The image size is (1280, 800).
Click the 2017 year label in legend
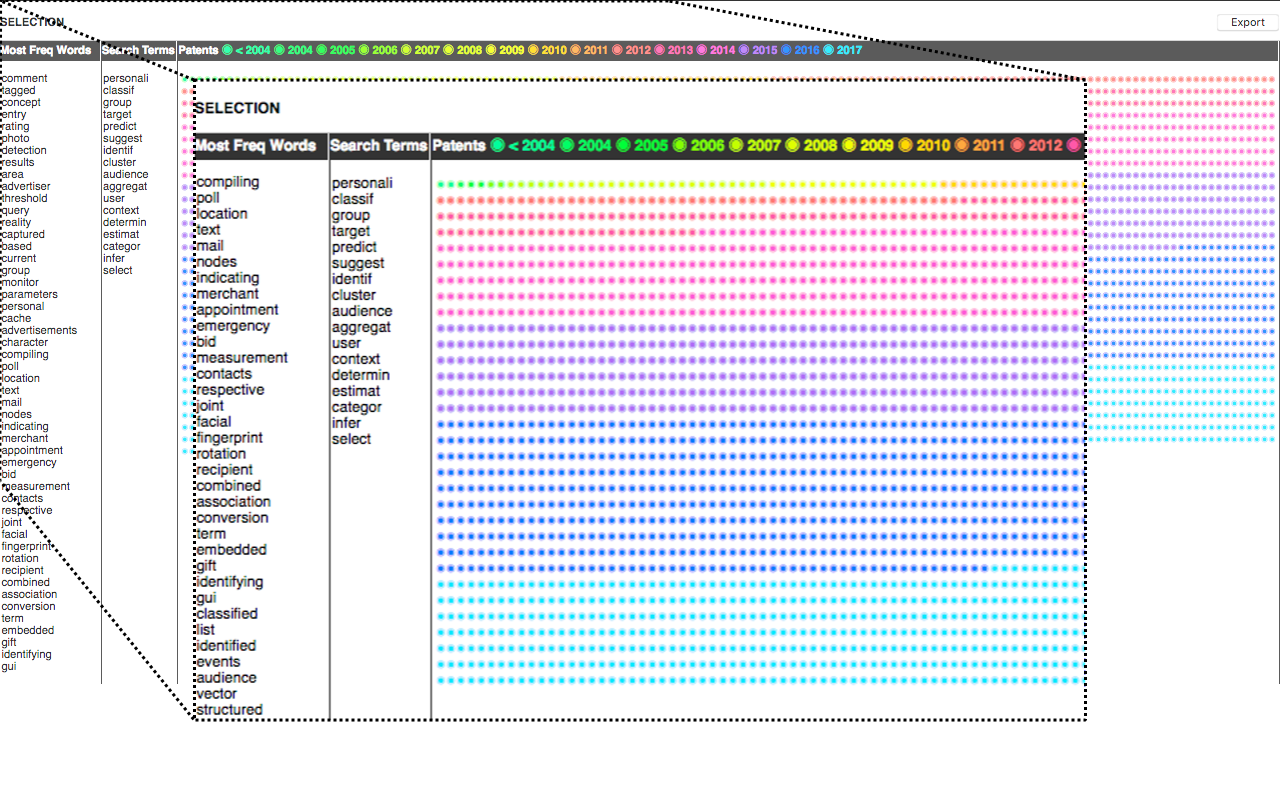coord(849,50)
